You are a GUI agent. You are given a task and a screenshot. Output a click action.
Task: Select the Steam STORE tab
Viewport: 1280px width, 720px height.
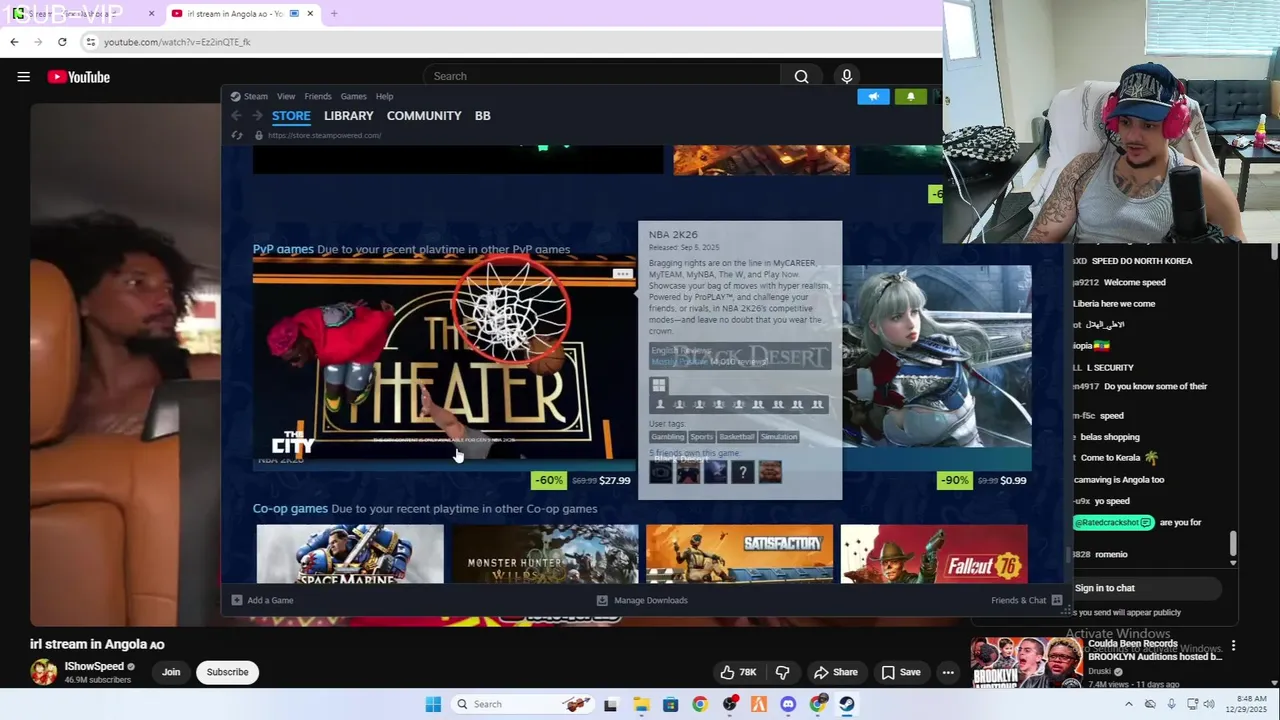pyautogui.click(x=291, y=116)
